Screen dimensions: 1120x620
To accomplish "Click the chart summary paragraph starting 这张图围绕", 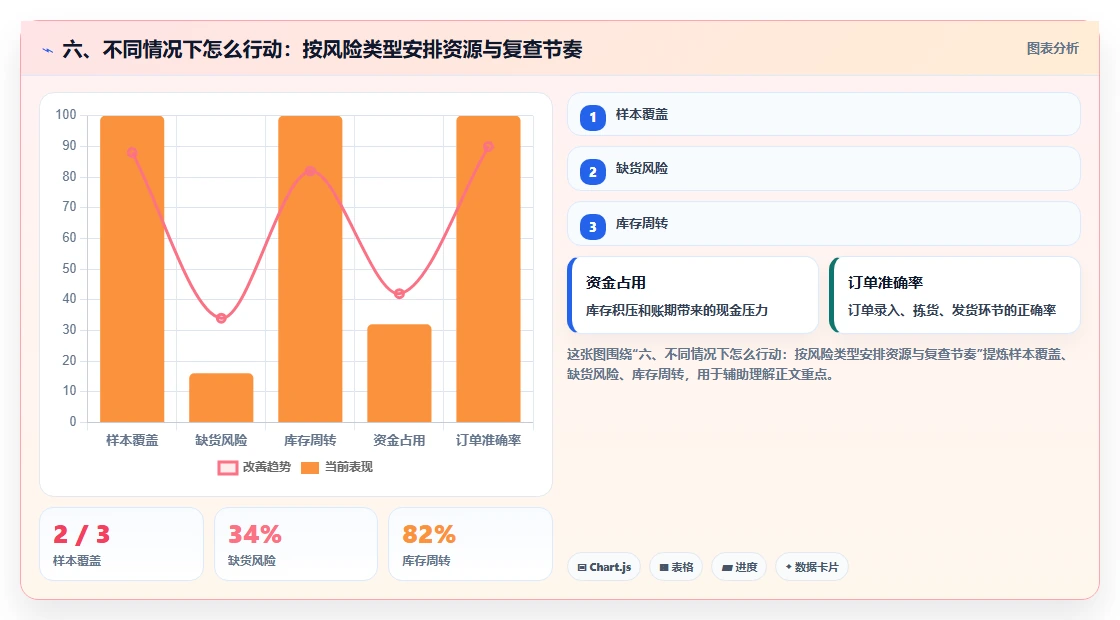I will point(819,364).
